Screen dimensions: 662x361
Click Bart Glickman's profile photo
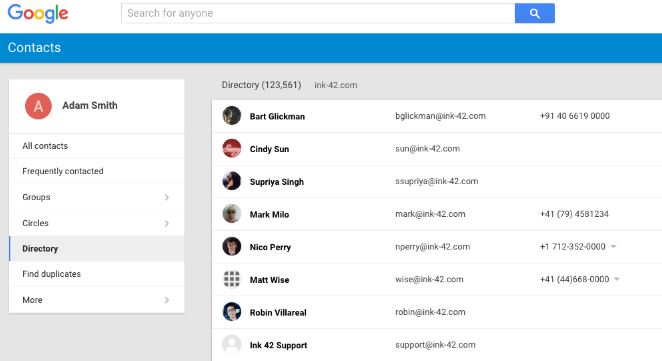[x=232, y=116]
